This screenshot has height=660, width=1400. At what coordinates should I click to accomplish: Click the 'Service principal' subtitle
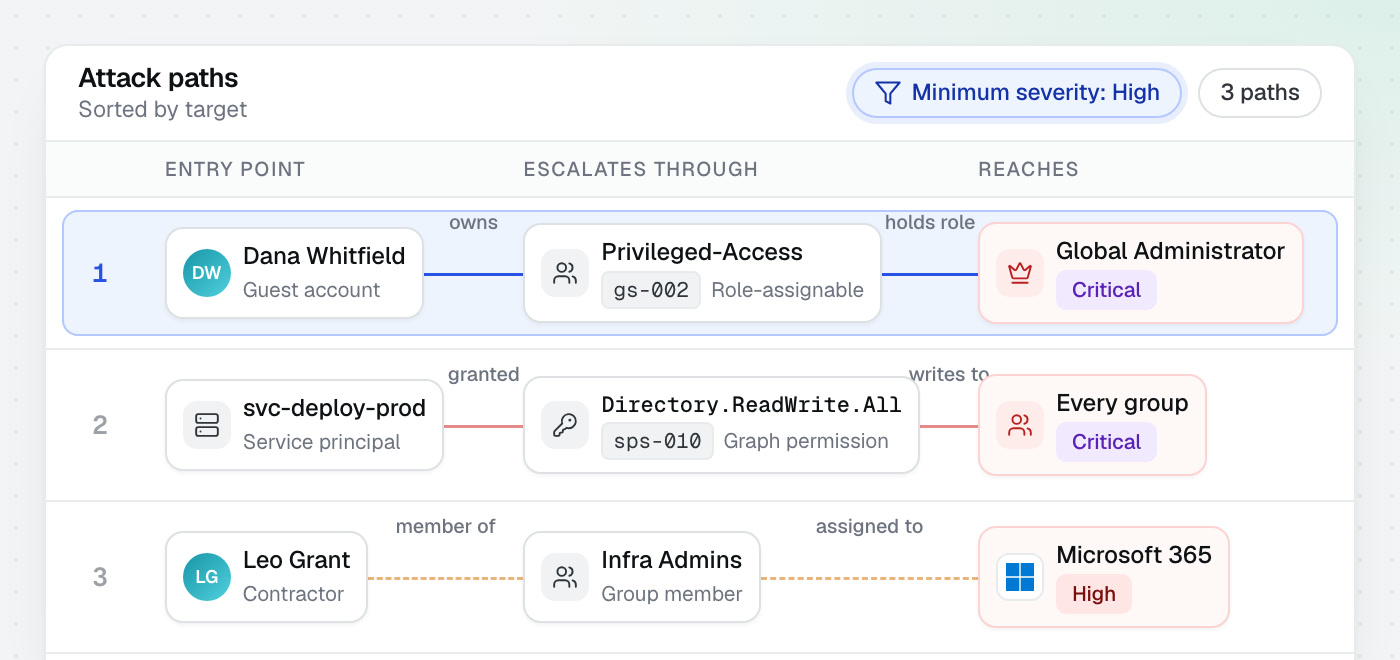(322, 442)
